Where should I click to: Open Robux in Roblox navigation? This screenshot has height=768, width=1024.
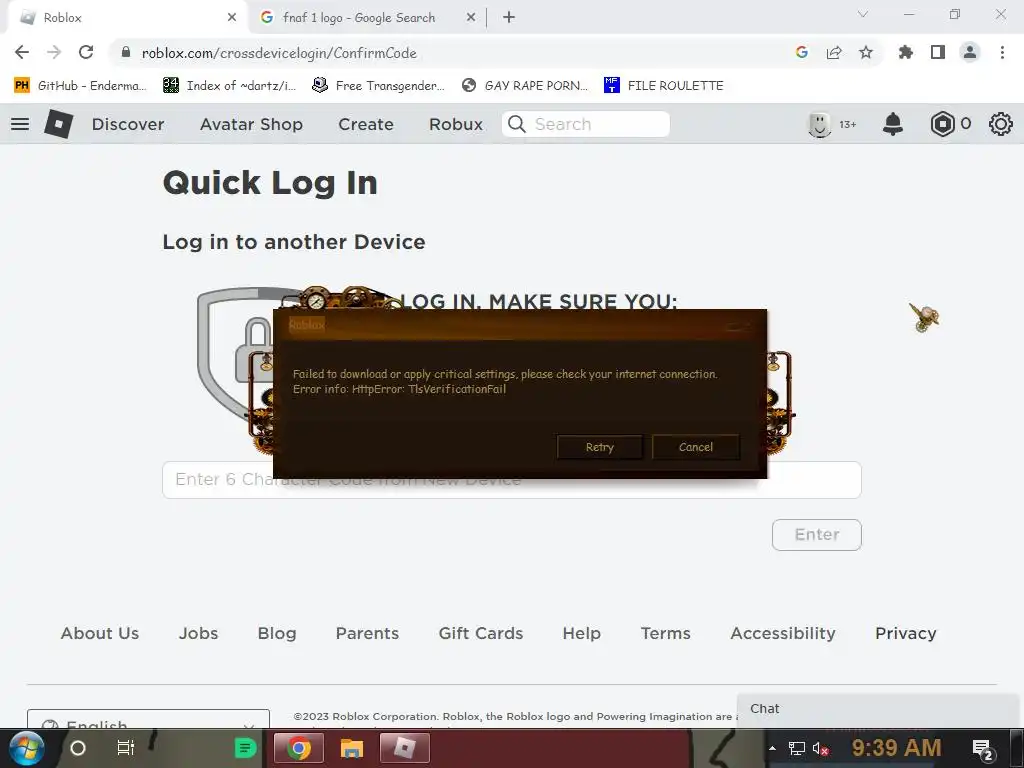pos(456,124)
